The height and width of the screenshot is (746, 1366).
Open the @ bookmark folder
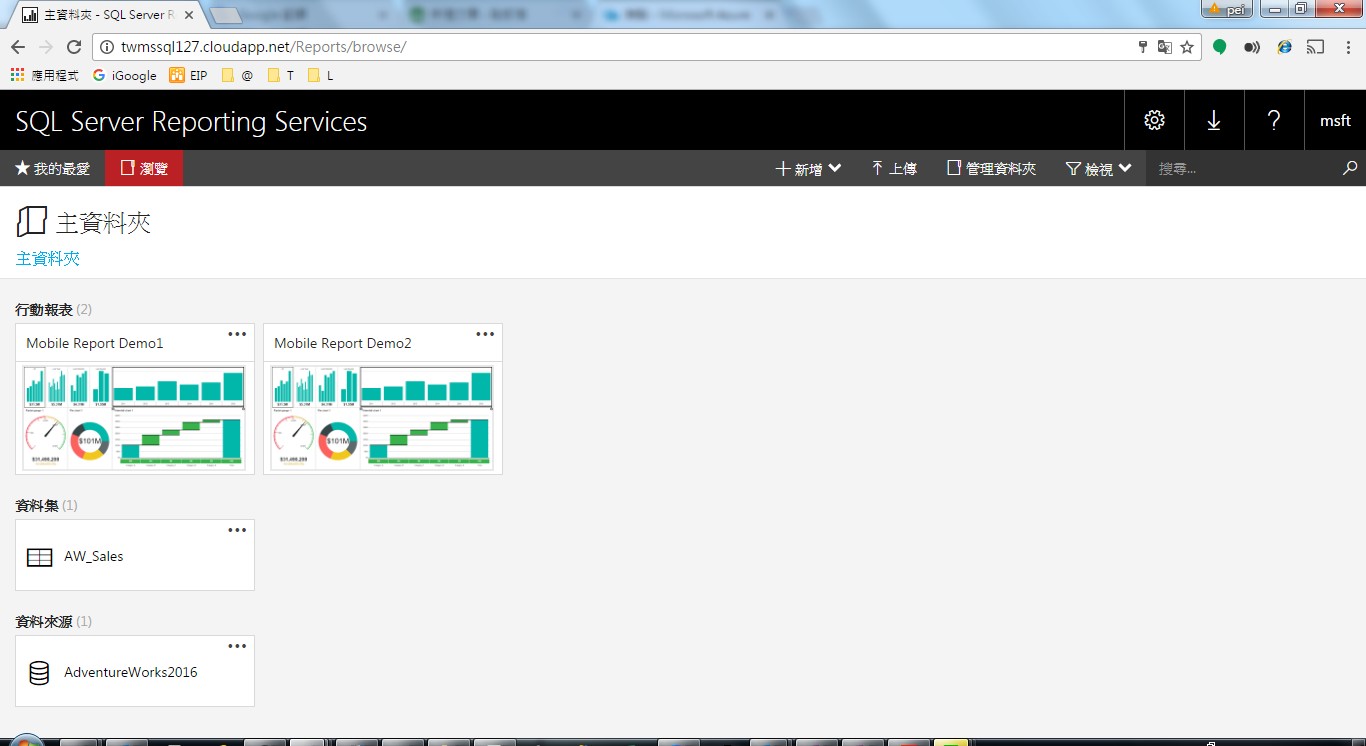tap(238, 75)
